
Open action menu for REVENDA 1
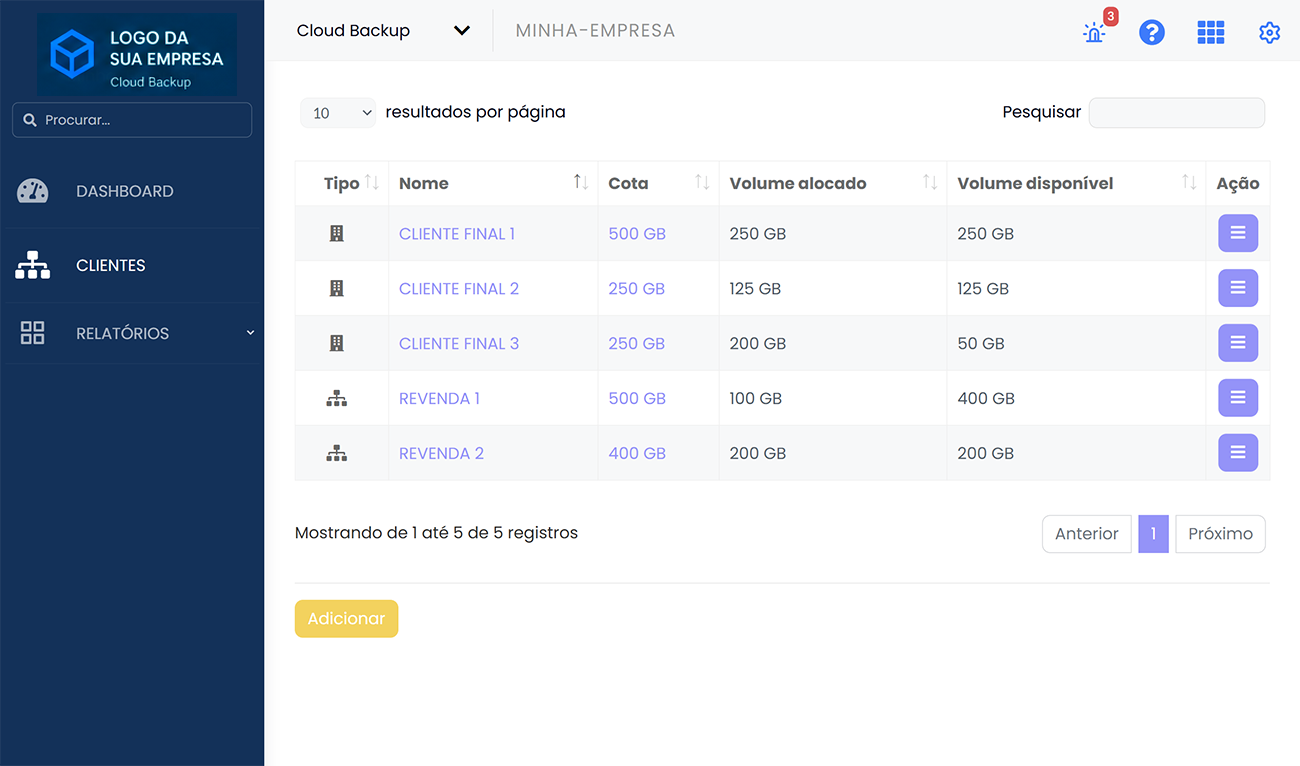1238,398
